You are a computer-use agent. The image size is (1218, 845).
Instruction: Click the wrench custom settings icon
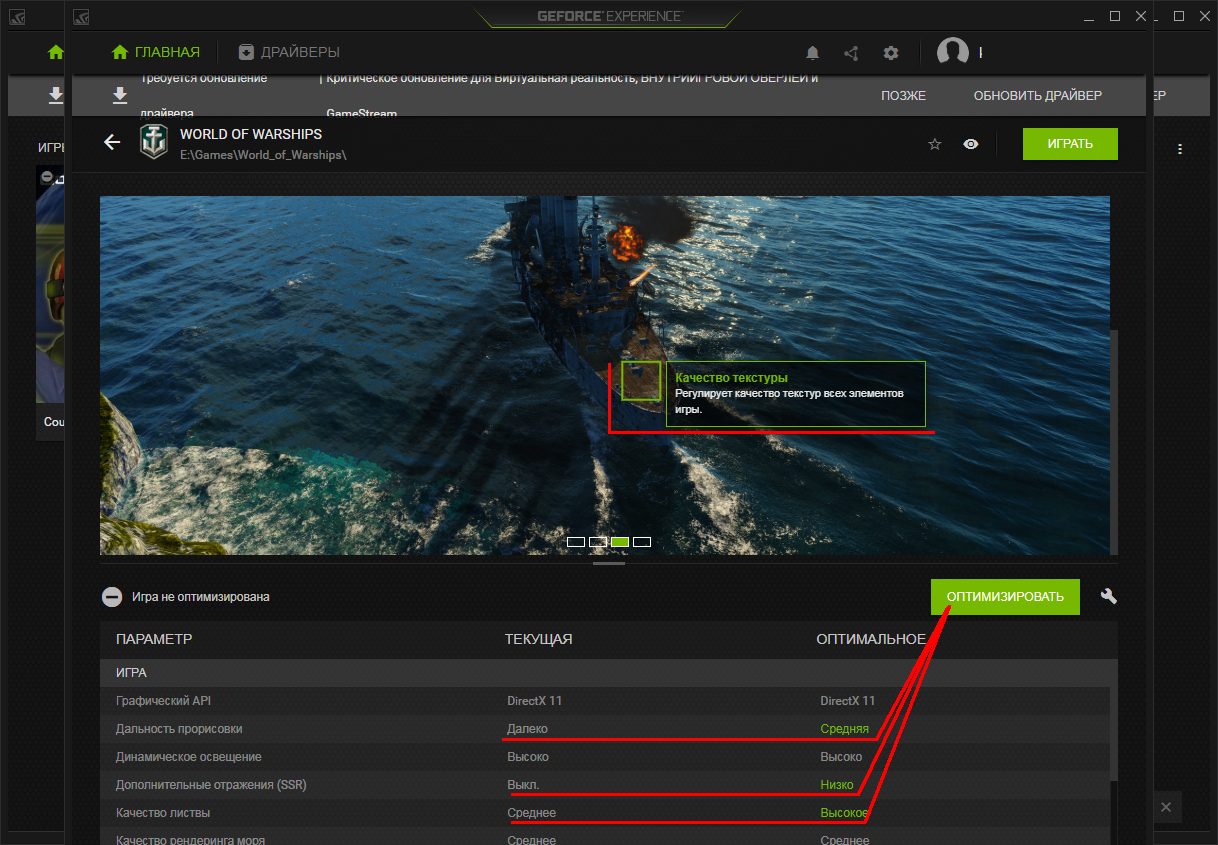(x=1108, y=596)
